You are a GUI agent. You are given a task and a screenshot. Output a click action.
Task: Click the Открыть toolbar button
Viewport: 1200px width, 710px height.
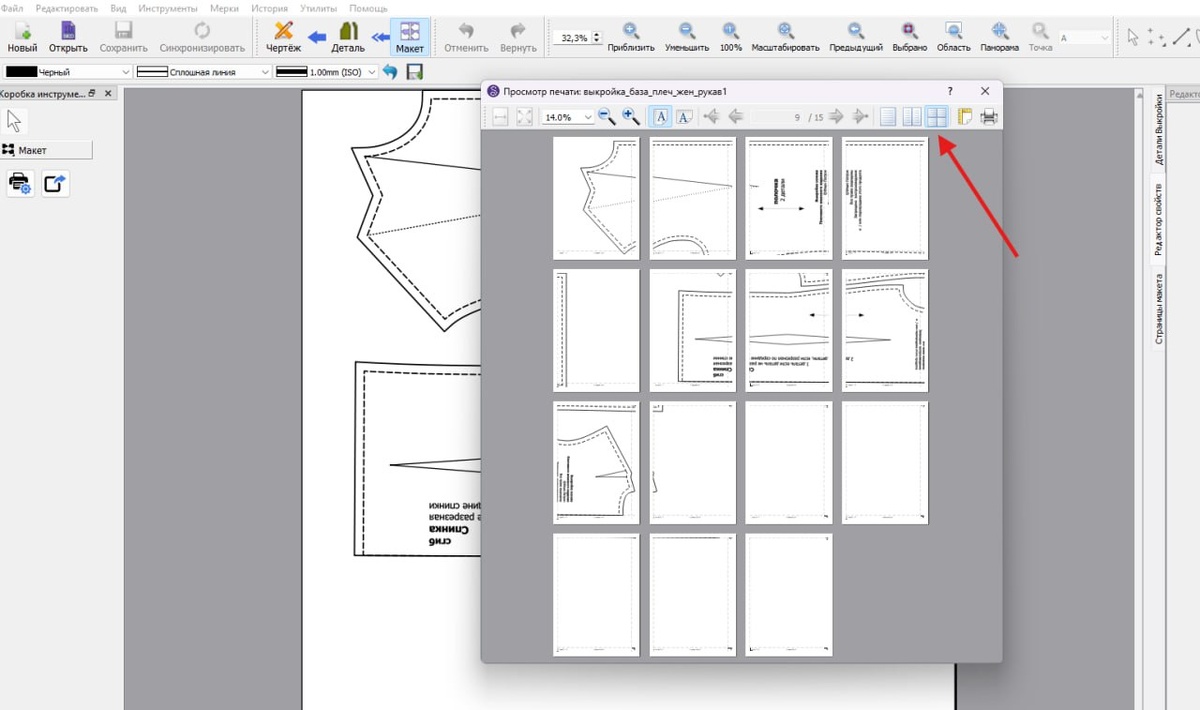point(68,37)
